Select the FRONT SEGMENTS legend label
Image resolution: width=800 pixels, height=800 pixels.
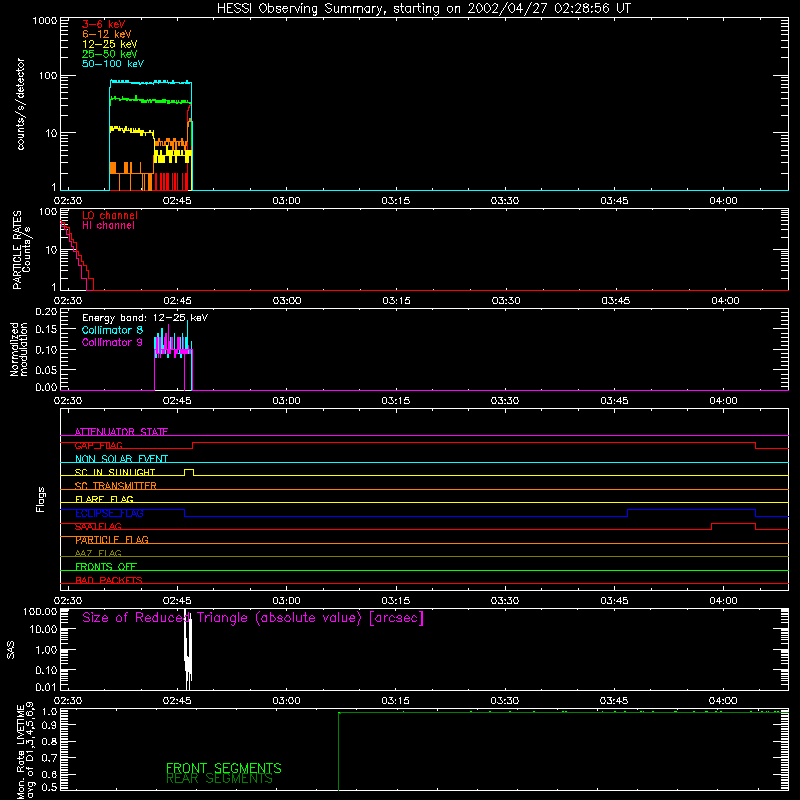coord(223,768)
